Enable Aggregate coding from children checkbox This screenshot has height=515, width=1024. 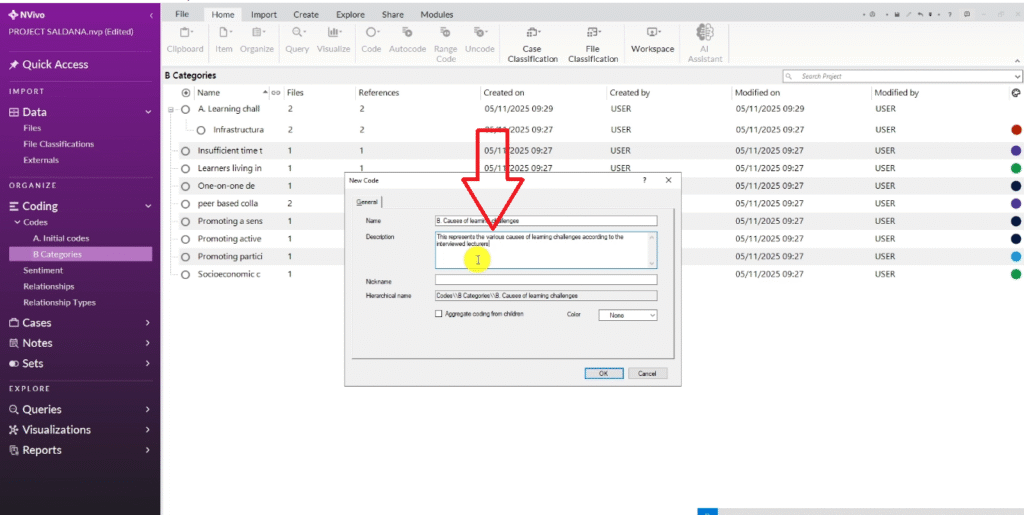click(x=439, y=314)
